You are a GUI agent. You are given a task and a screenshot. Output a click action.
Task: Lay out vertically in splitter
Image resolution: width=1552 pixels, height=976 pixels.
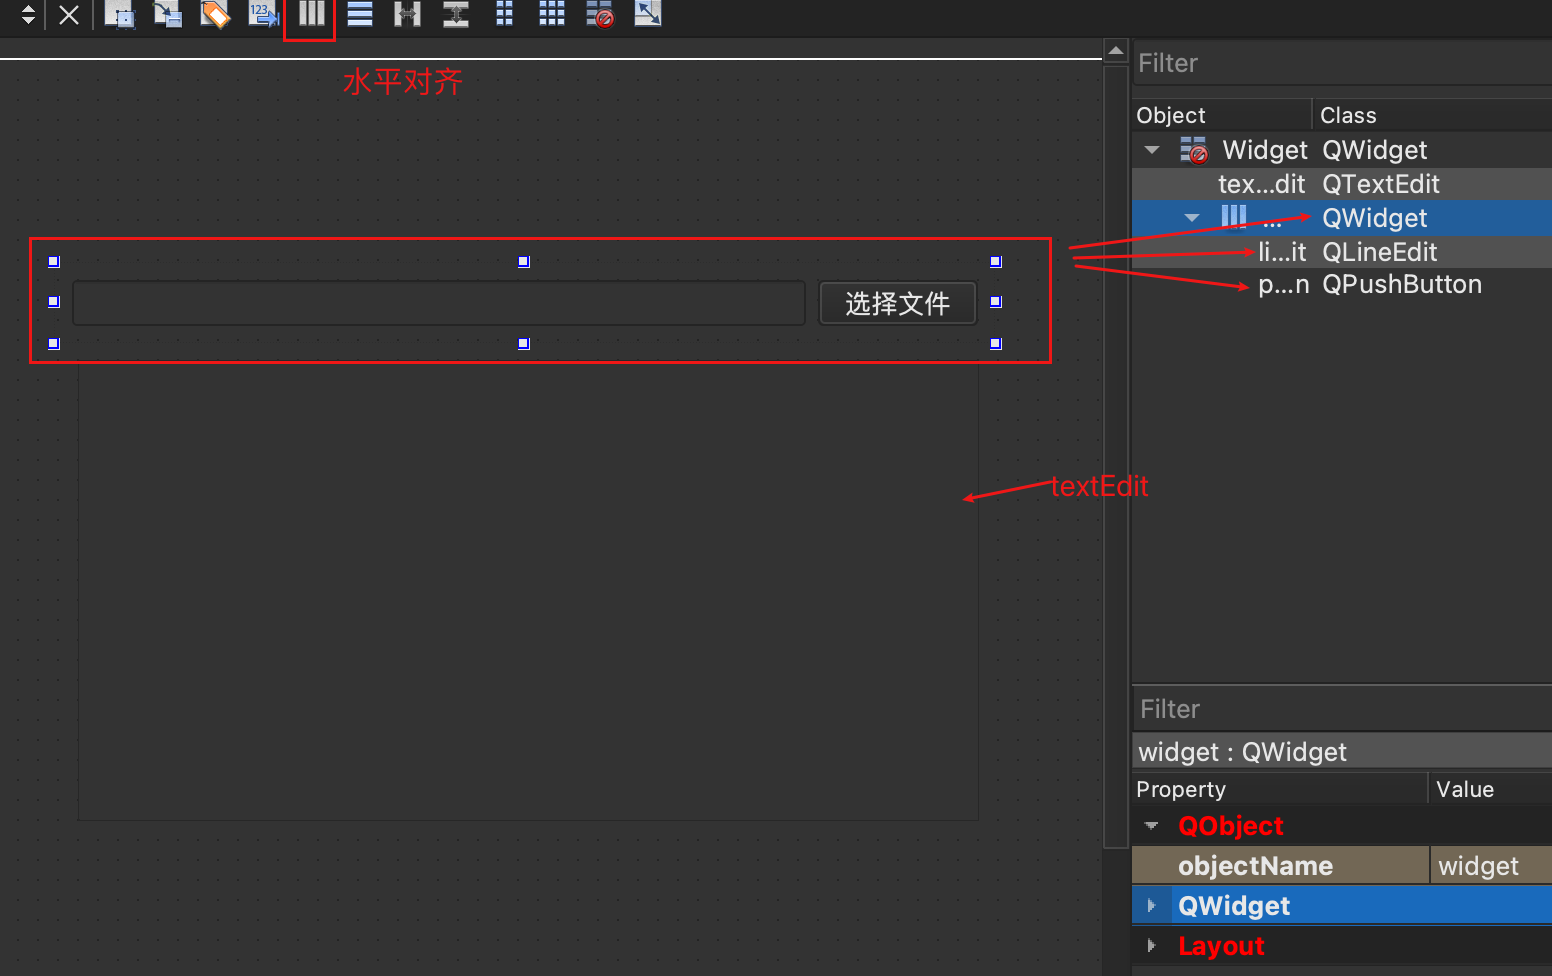(x=456, y=14)
